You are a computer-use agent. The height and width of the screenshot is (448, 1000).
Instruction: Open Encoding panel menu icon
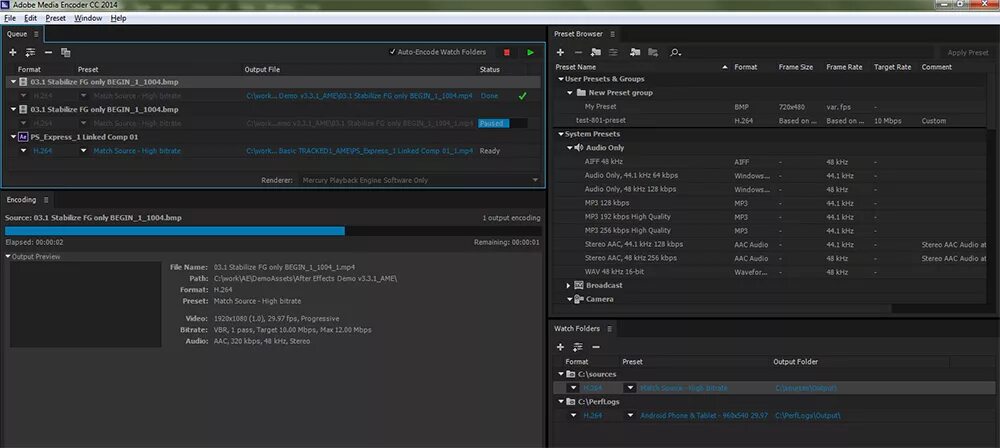click(46, 200)
